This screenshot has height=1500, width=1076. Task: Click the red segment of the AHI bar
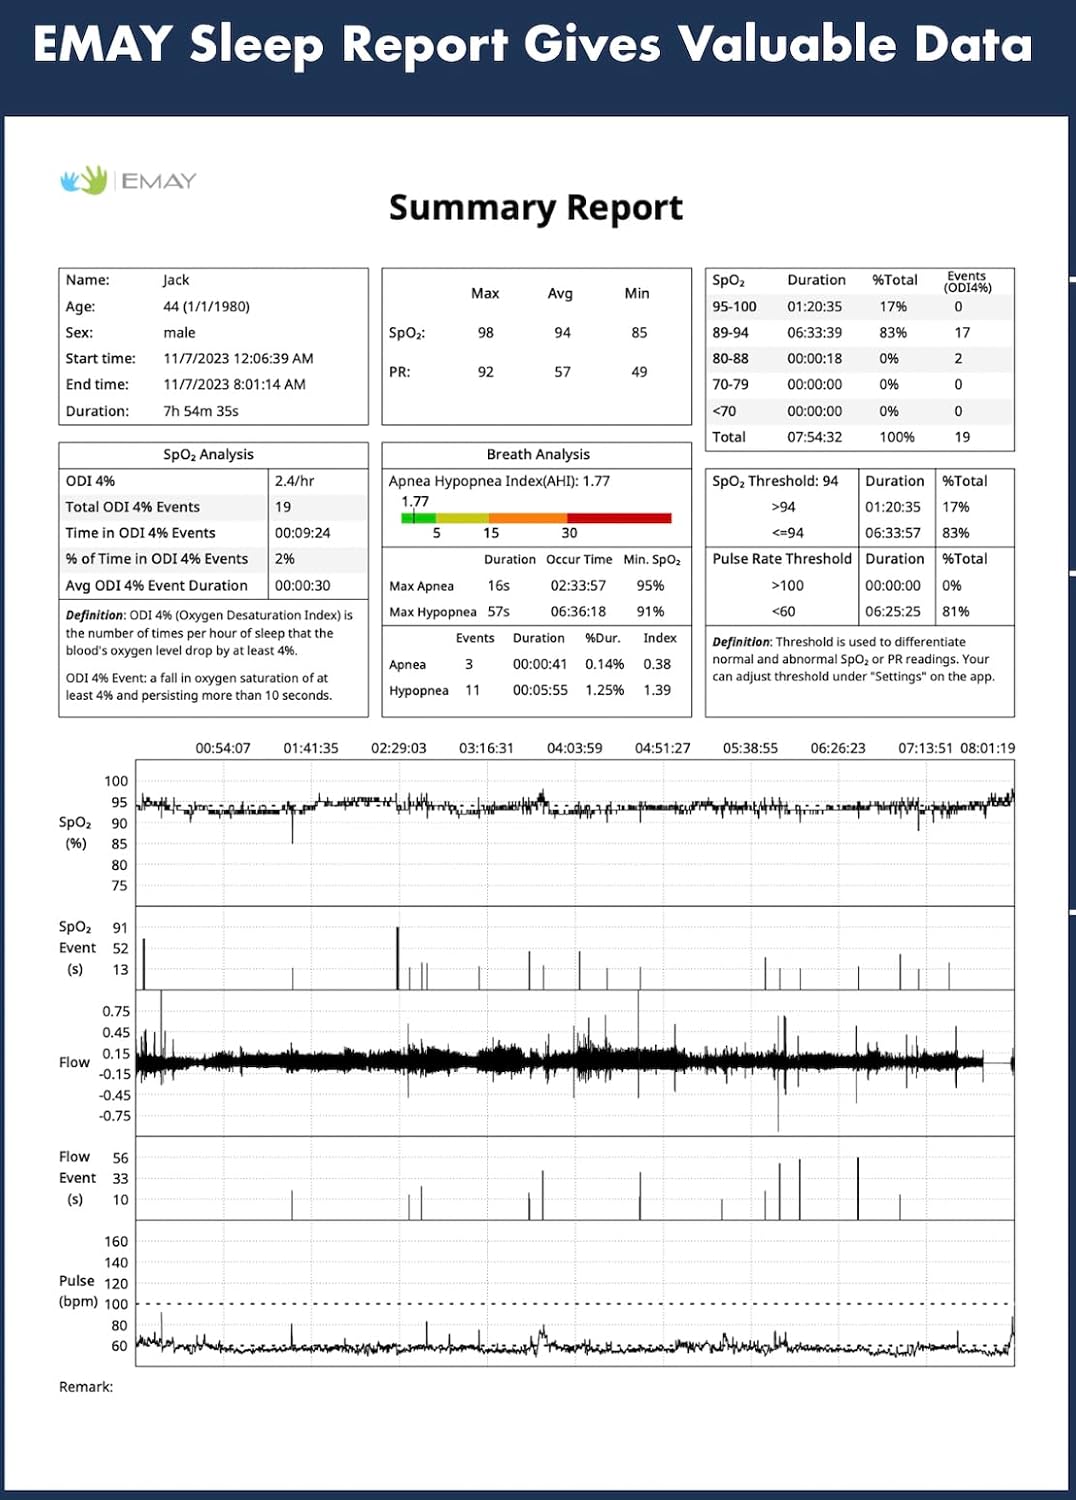point(618,518)
